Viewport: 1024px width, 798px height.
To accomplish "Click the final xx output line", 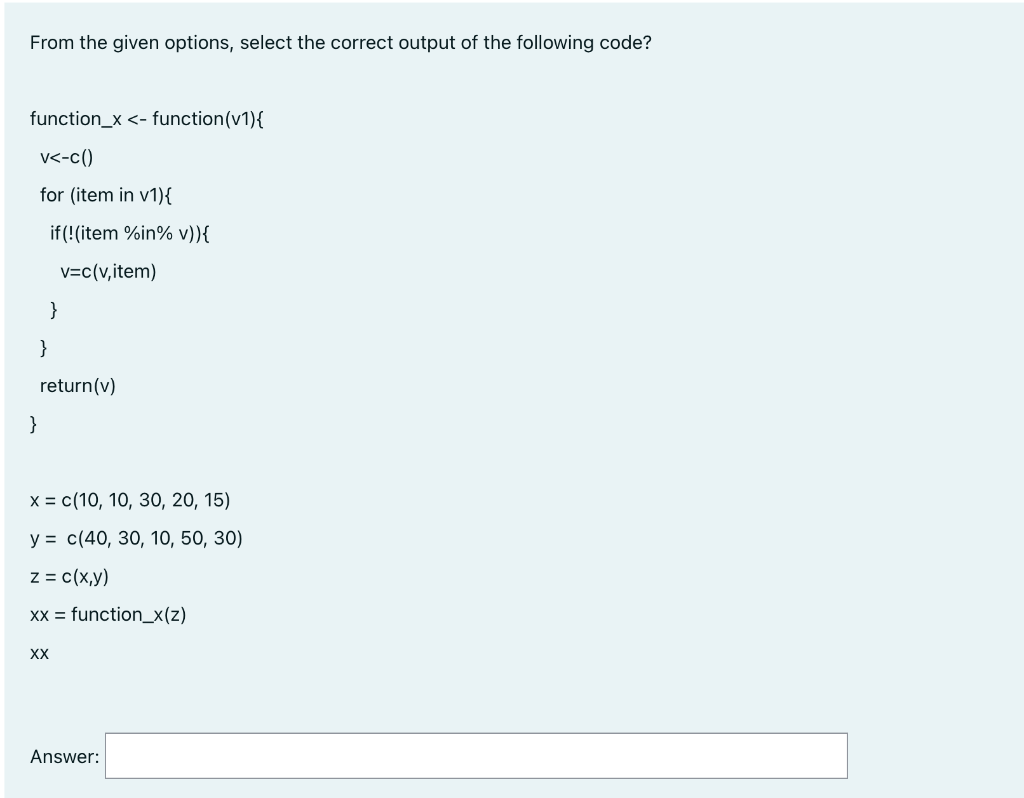I will (38, 652).
